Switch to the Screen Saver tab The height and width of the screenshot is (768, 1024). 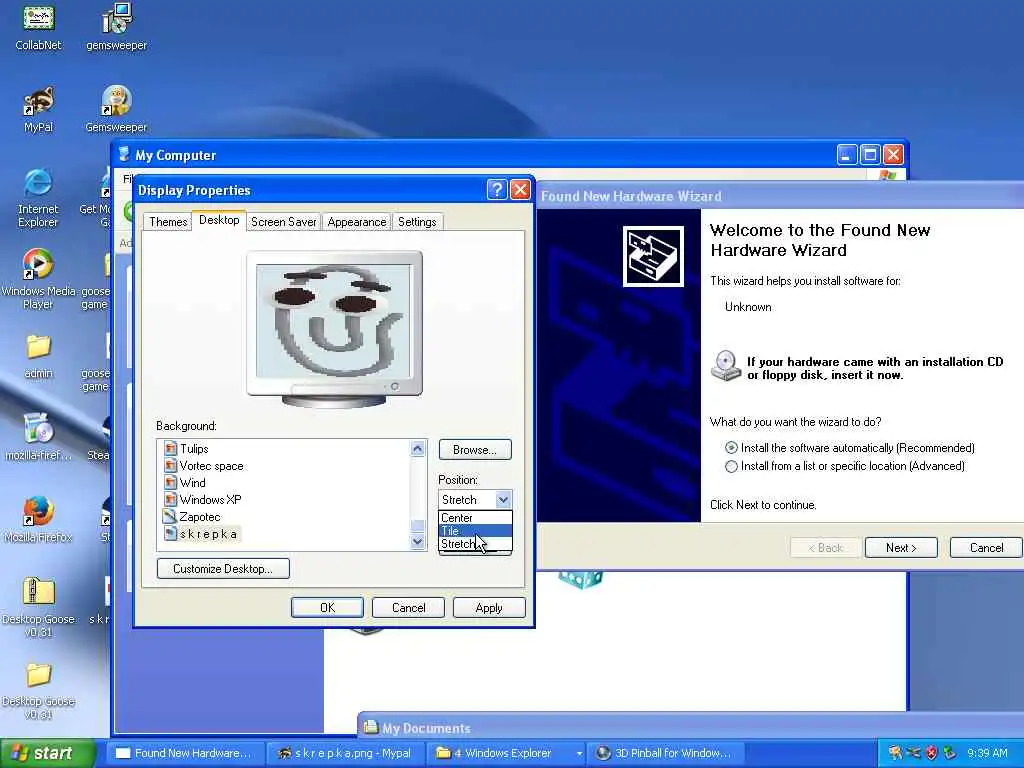(x=283, y=222)
